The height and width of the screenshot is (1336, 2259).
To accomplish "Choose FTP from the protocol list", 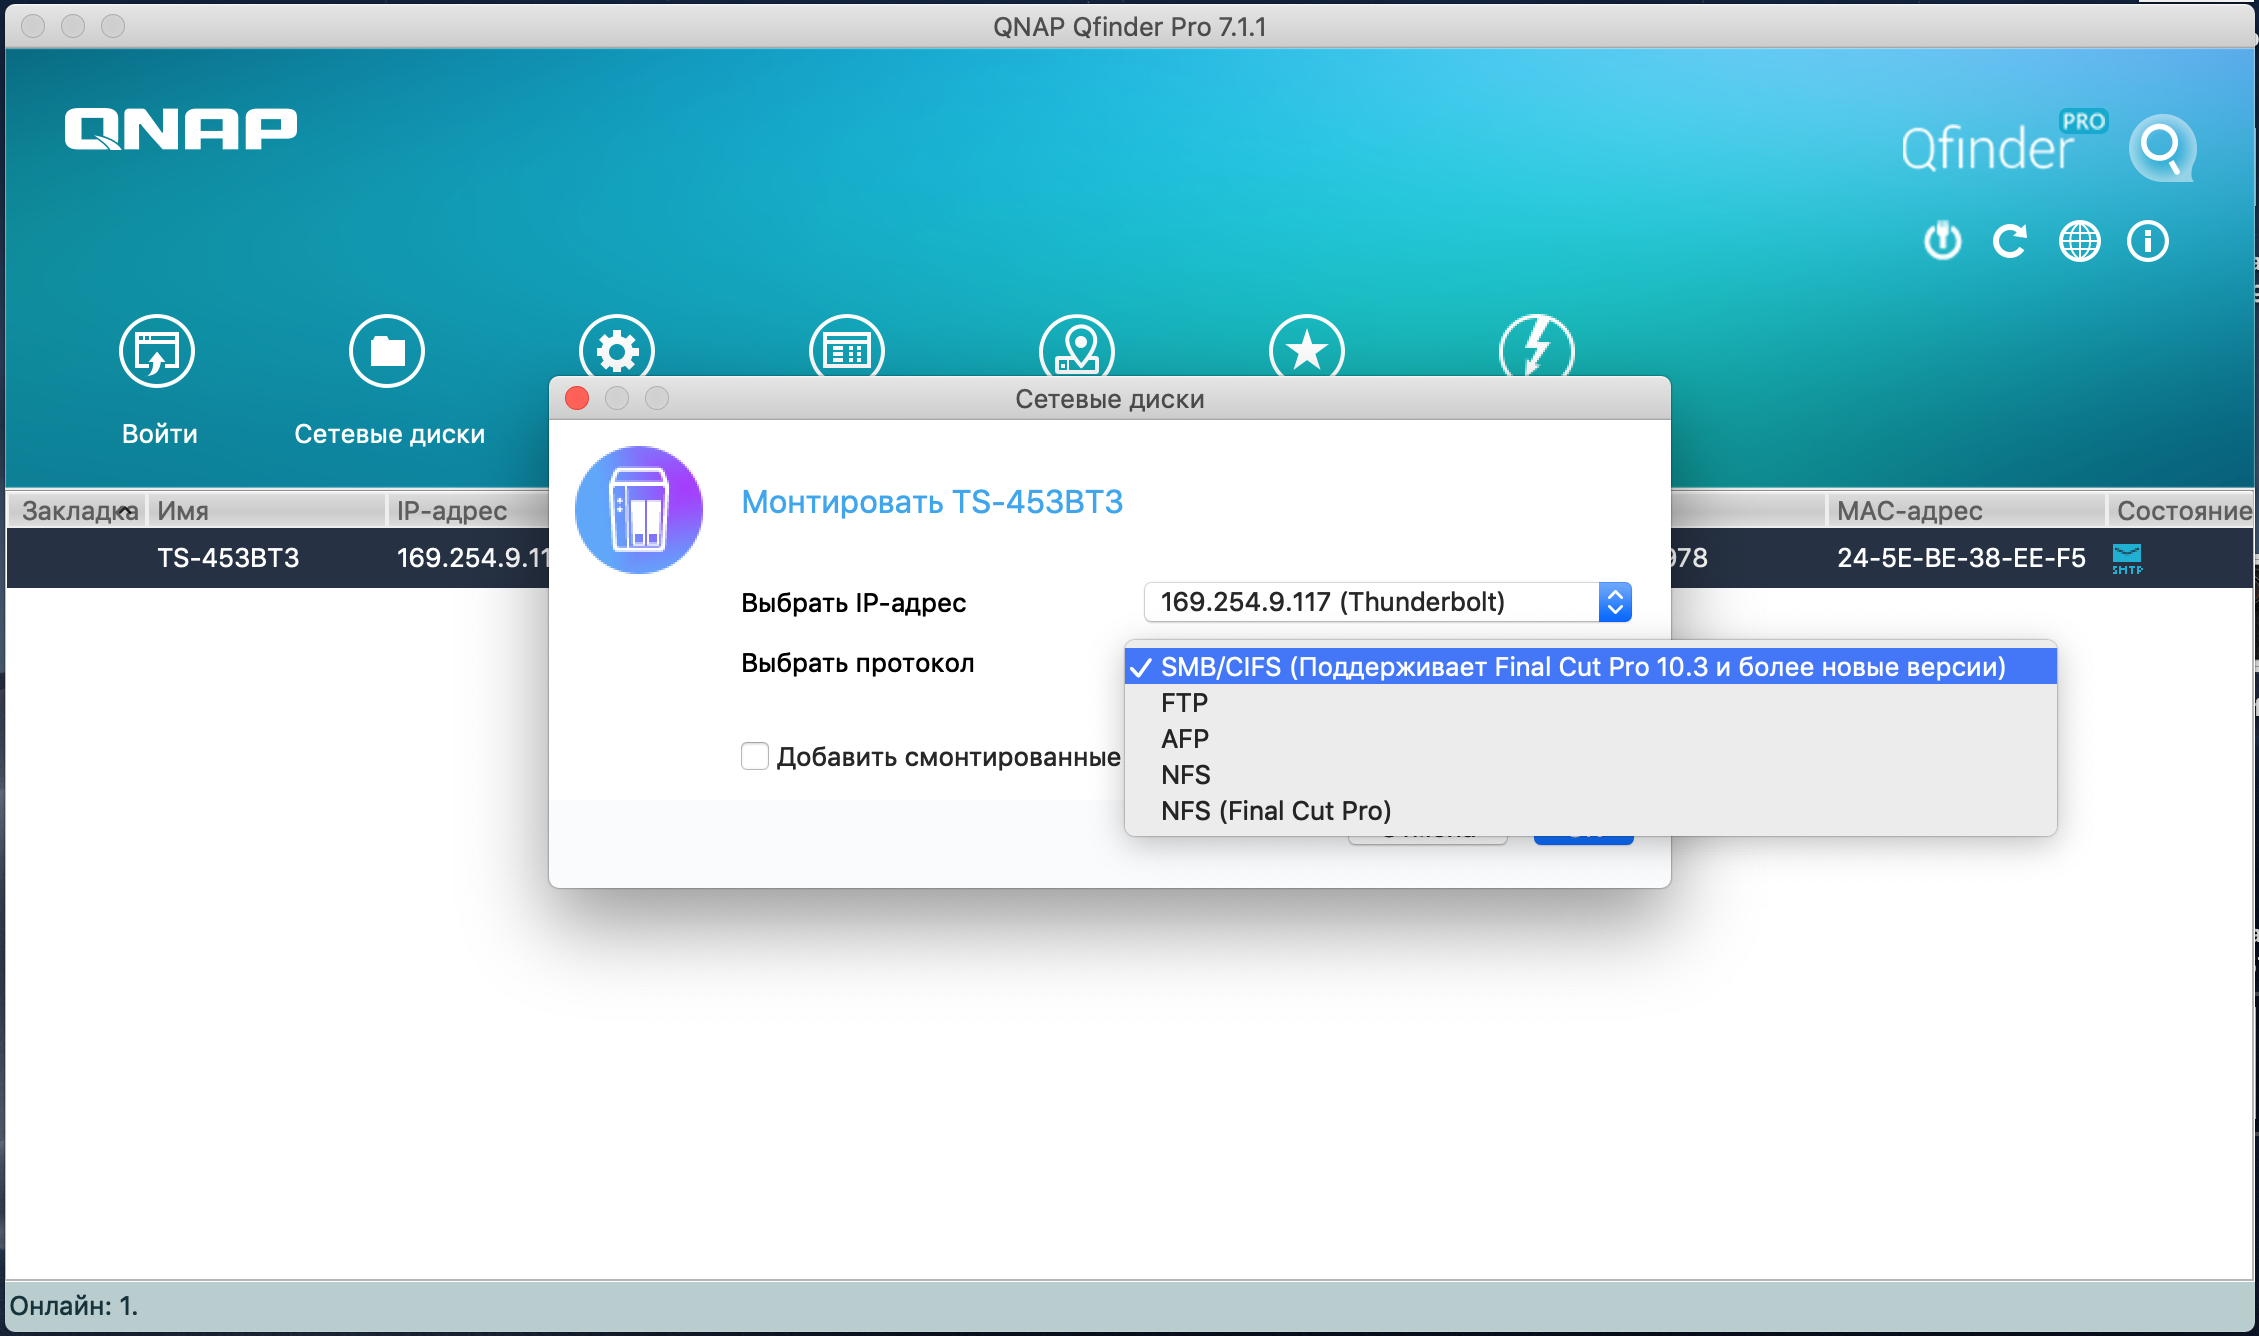I will point(1184,703).
